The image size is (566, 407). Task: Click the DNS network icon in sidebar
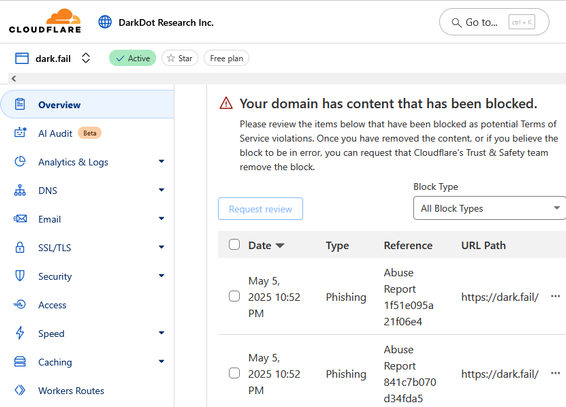20,190
